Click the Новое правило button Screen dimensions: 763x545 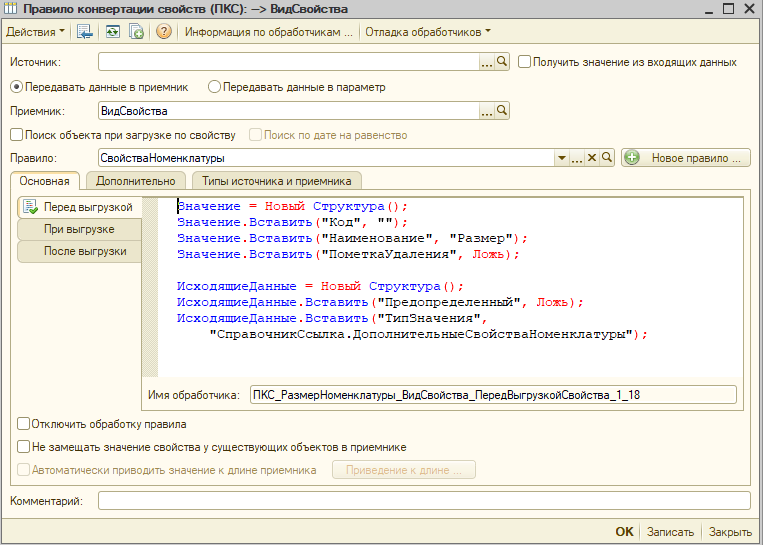point(686,158)
